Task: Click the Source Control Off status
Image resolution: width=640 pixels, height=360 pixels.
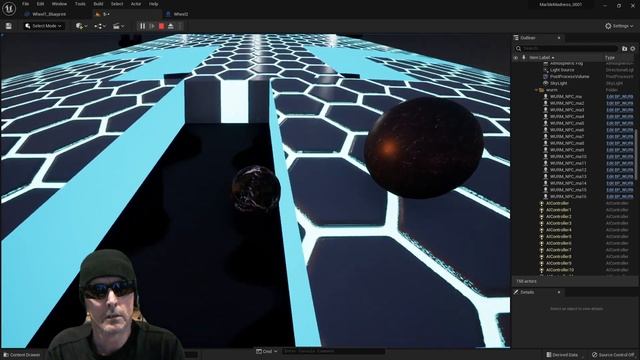Action: 613,355
